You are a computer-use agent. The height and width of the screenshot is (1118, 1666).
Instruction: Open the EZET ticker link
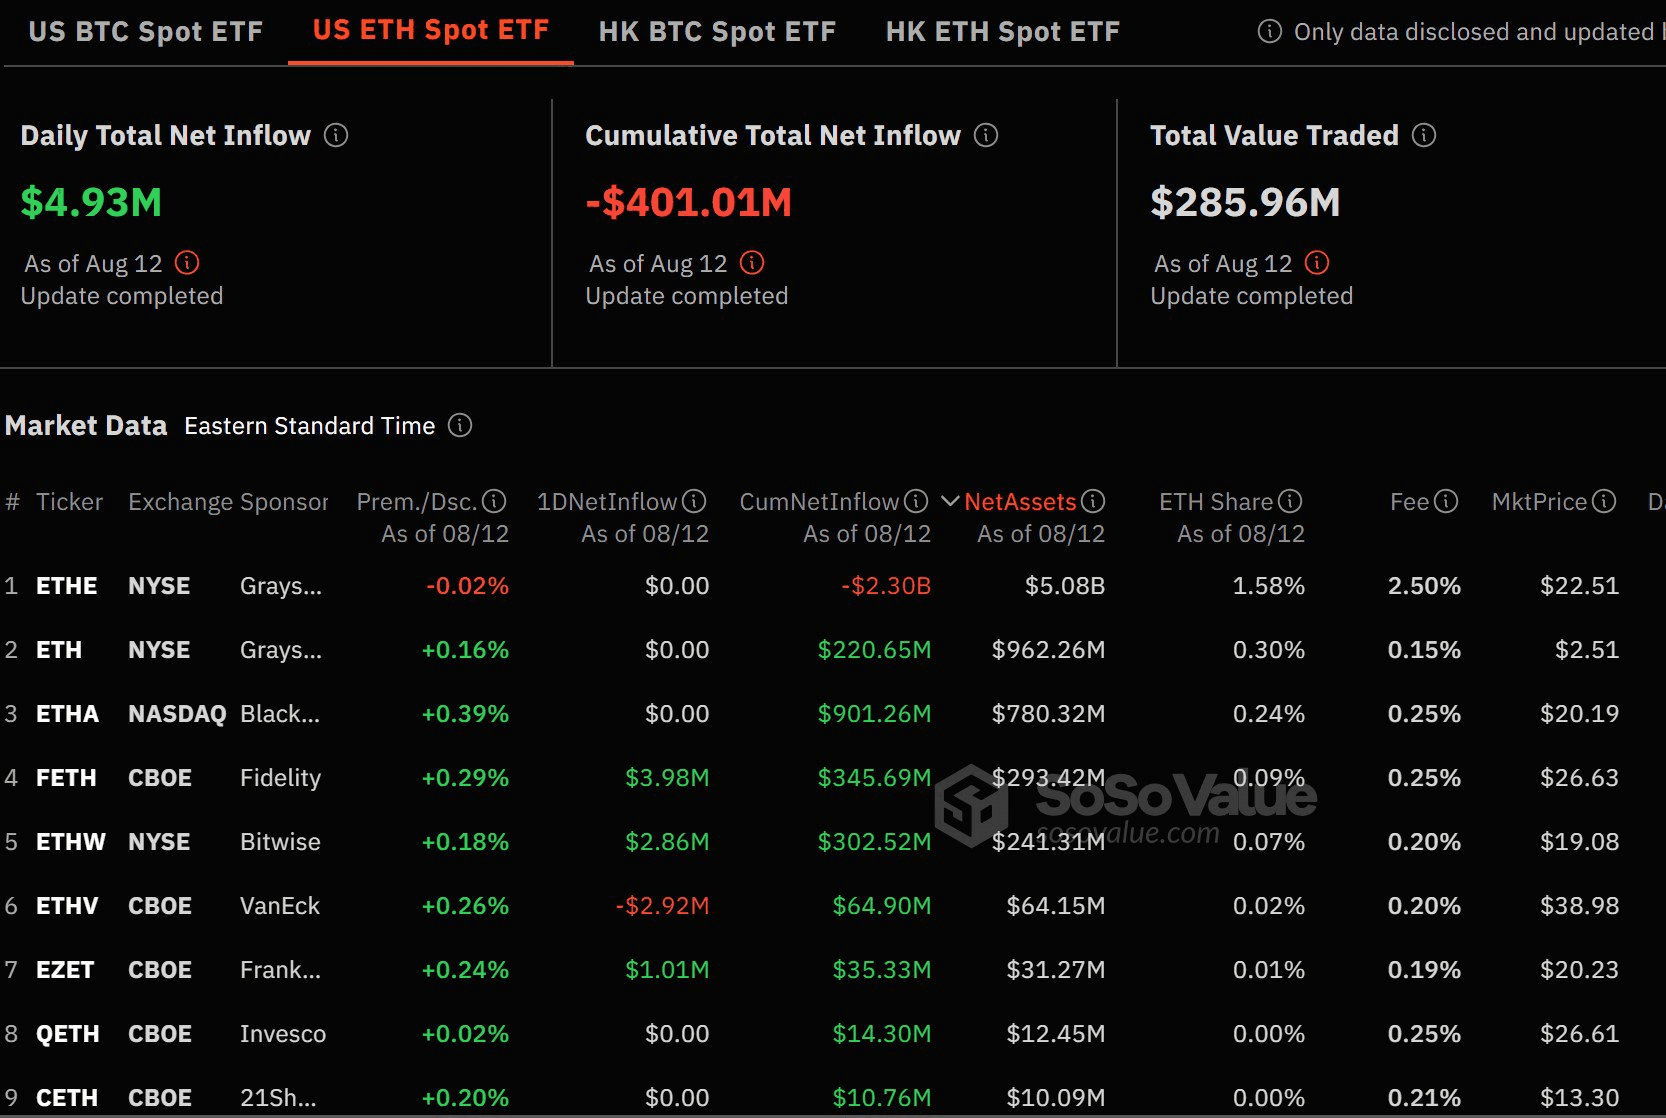[65, 970]
